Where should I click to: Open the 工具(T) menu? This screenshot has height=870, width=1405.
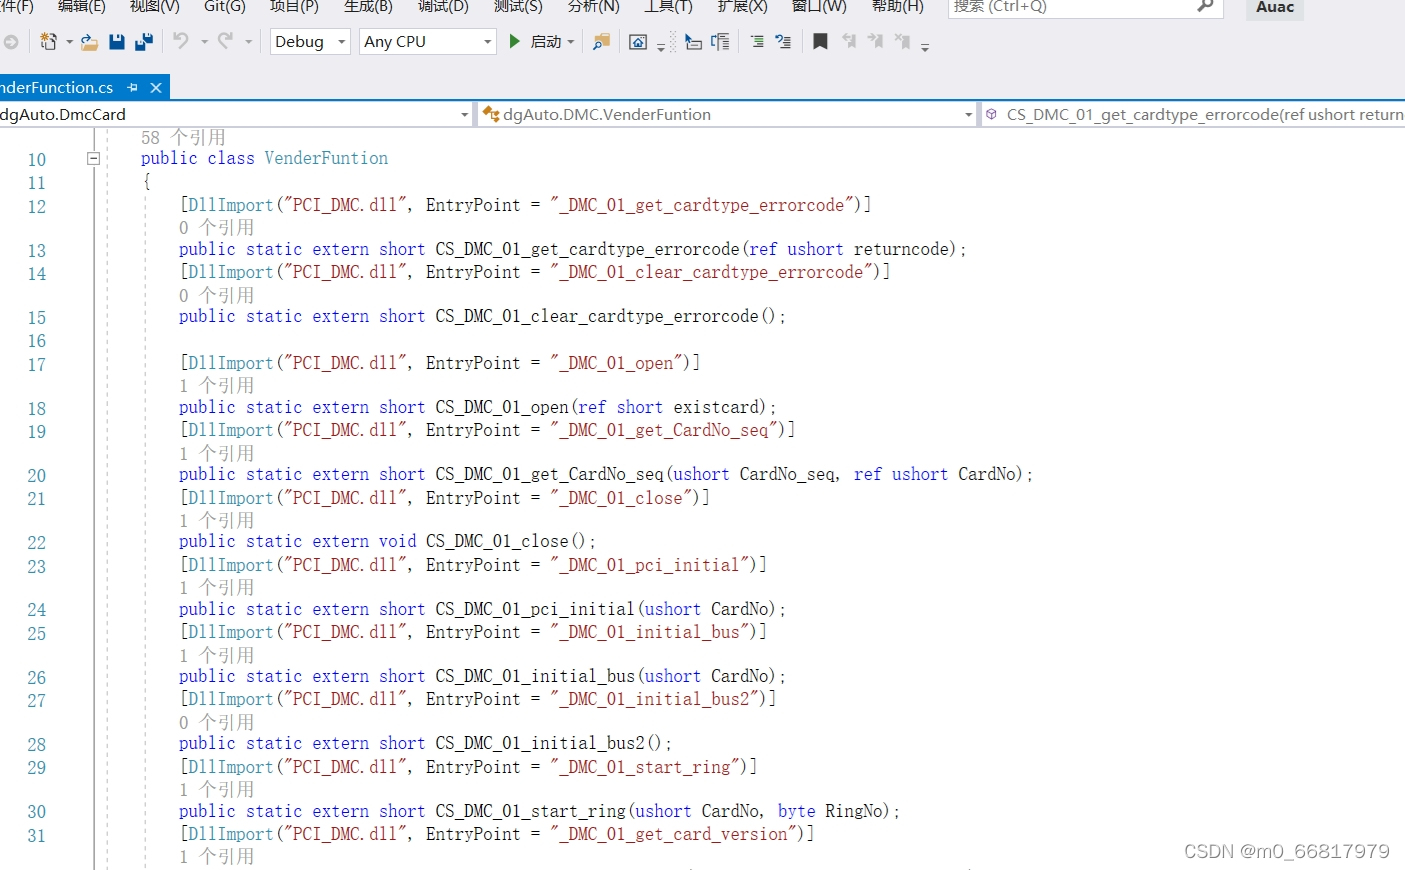[668, 6]
